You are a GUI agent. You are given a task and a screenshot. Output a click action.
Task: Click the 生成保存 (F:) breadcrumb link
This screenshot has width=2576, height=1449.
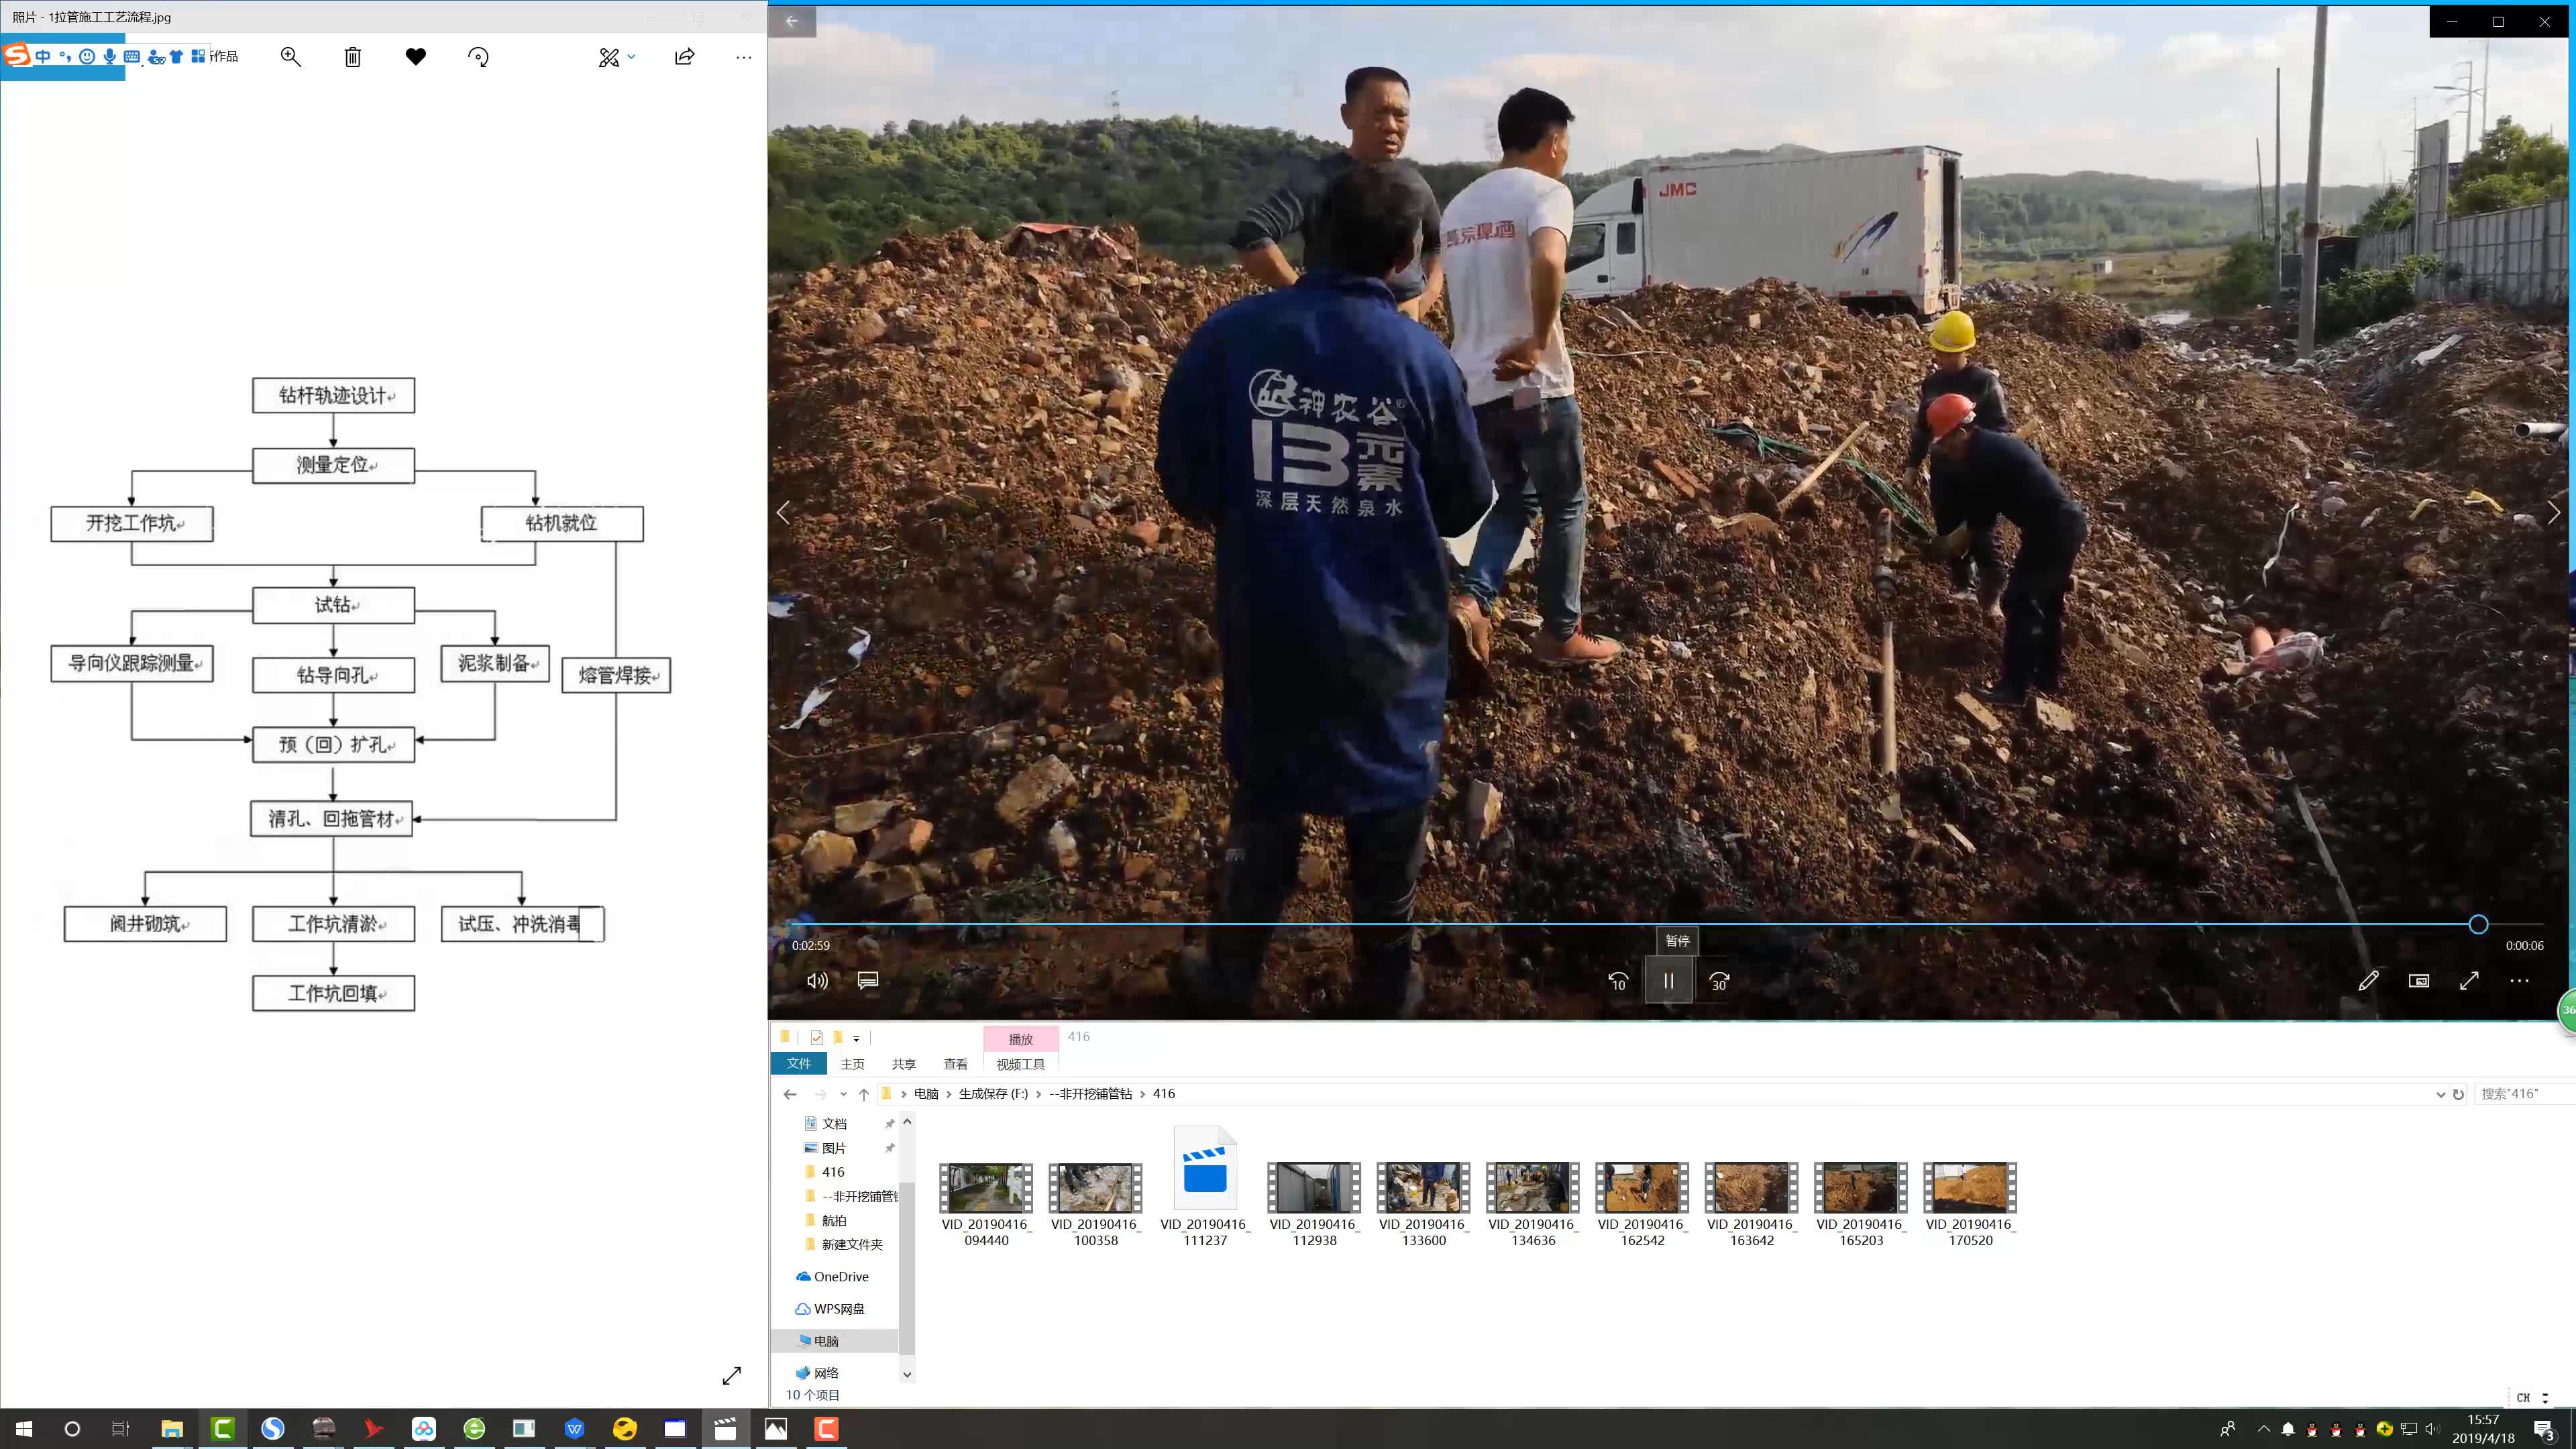[x=992, y=1094]
